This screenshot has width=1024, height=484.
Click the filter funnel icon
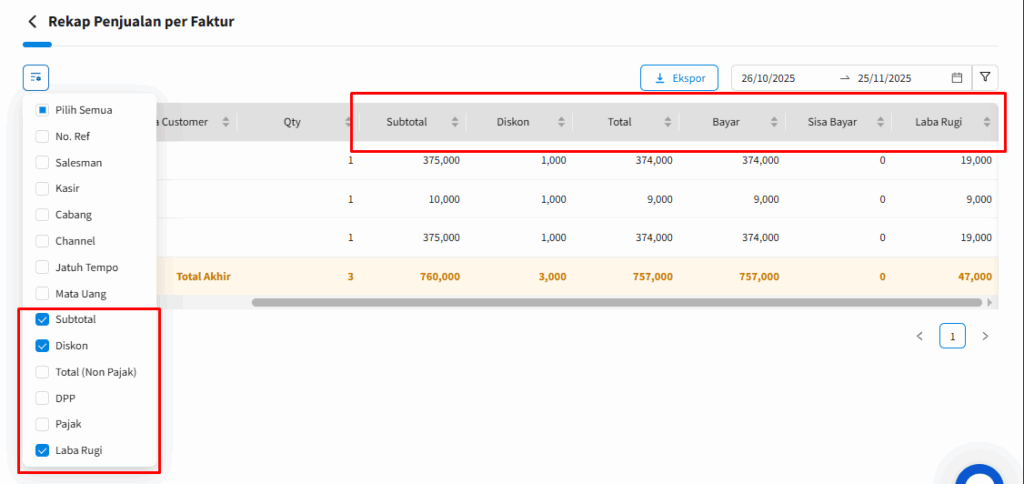coord(985,77)
